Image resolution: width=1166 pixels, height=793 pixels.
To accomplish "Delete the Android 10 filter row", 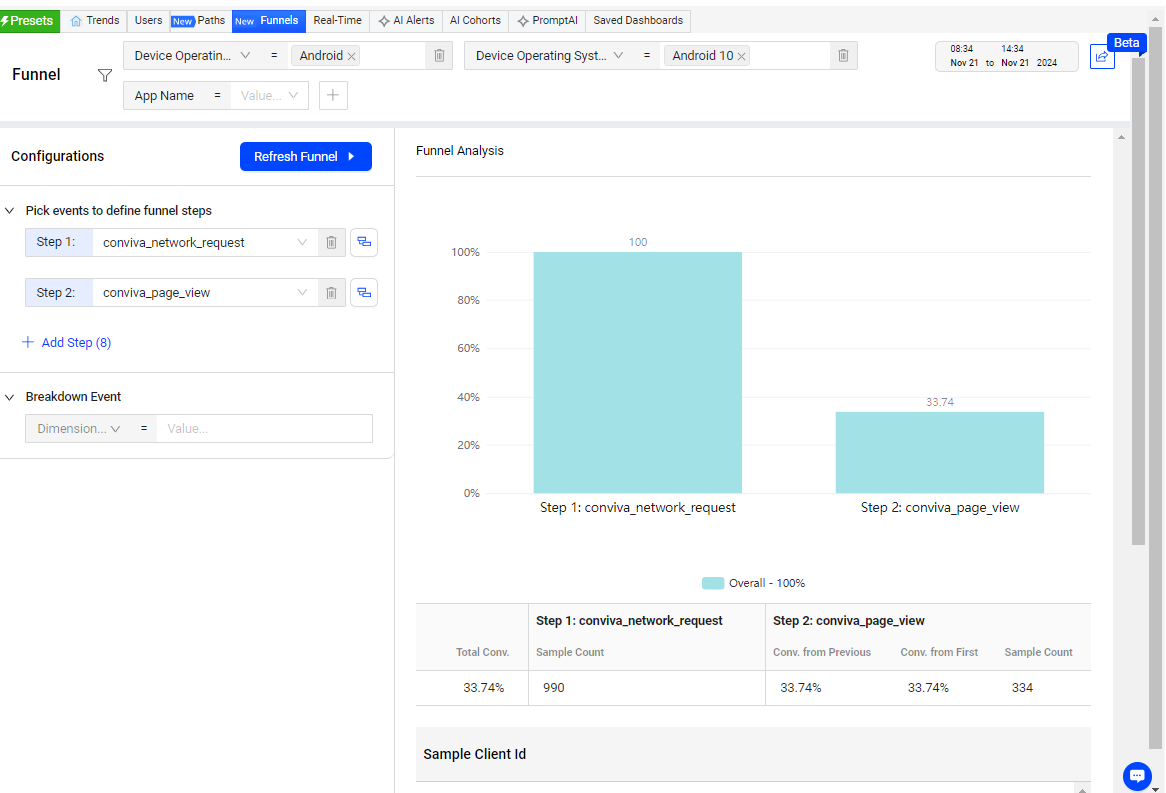I will (843, 56).
